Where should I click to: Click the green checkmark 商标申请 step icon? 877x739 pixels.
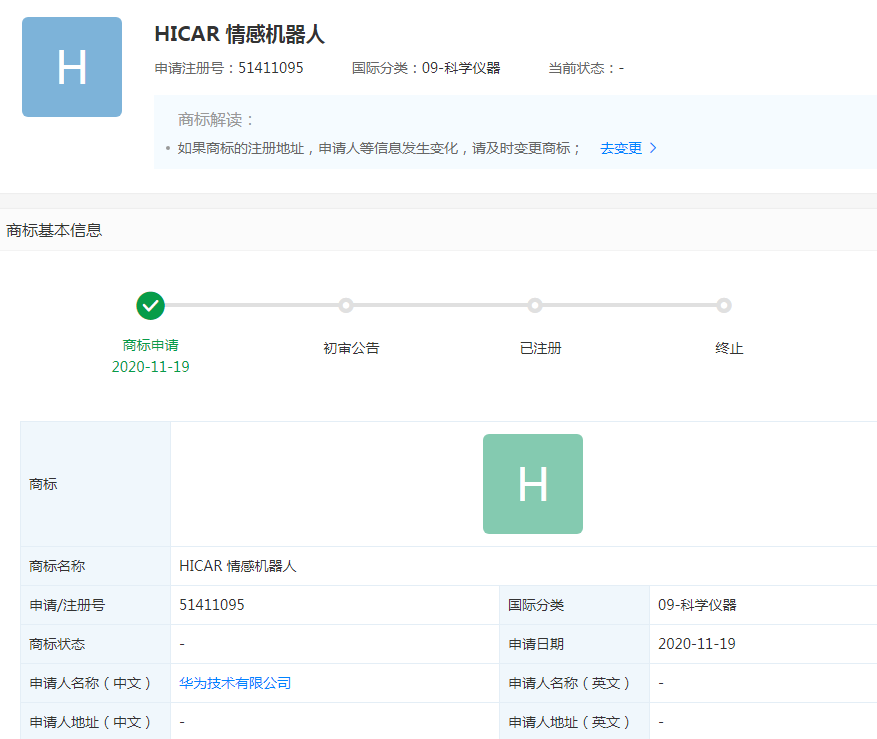tap(150, 305)
